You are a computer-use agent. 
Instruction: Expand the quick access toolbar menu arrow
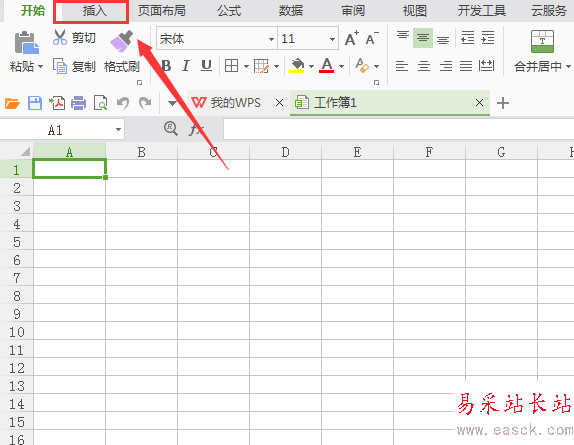[x=172, y=103]
